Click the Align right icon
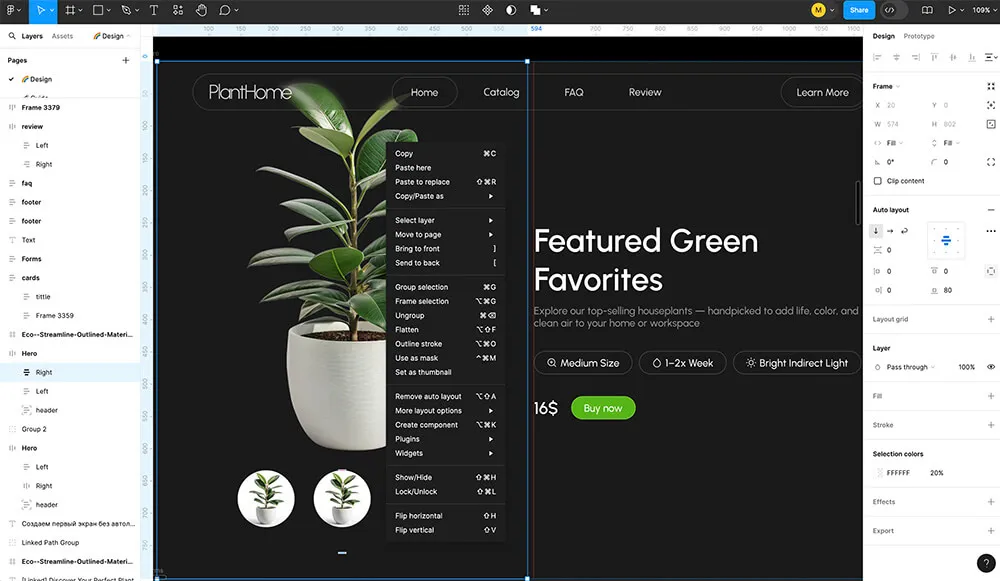1000x581 pixels. pyautogui.click(x=915, y=57)
